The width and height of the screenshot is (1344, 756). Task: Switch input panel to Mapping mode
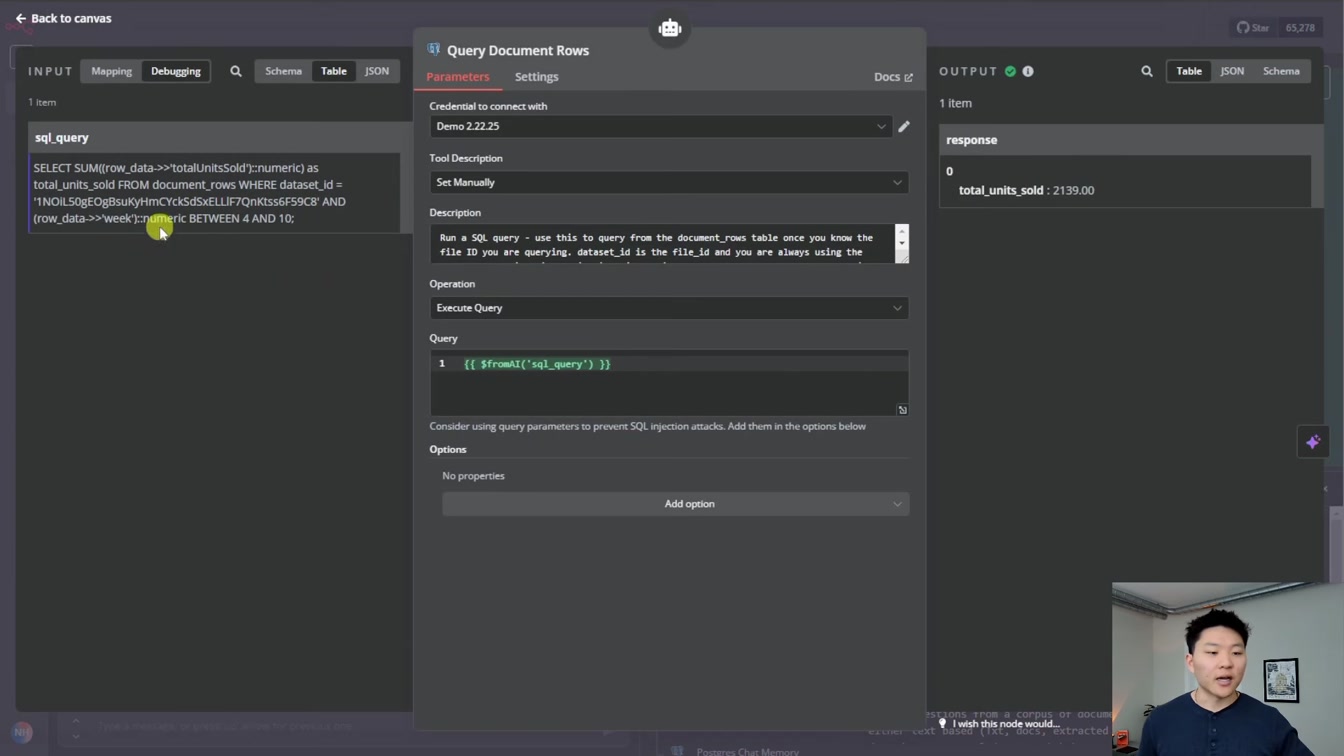[111, 71]
